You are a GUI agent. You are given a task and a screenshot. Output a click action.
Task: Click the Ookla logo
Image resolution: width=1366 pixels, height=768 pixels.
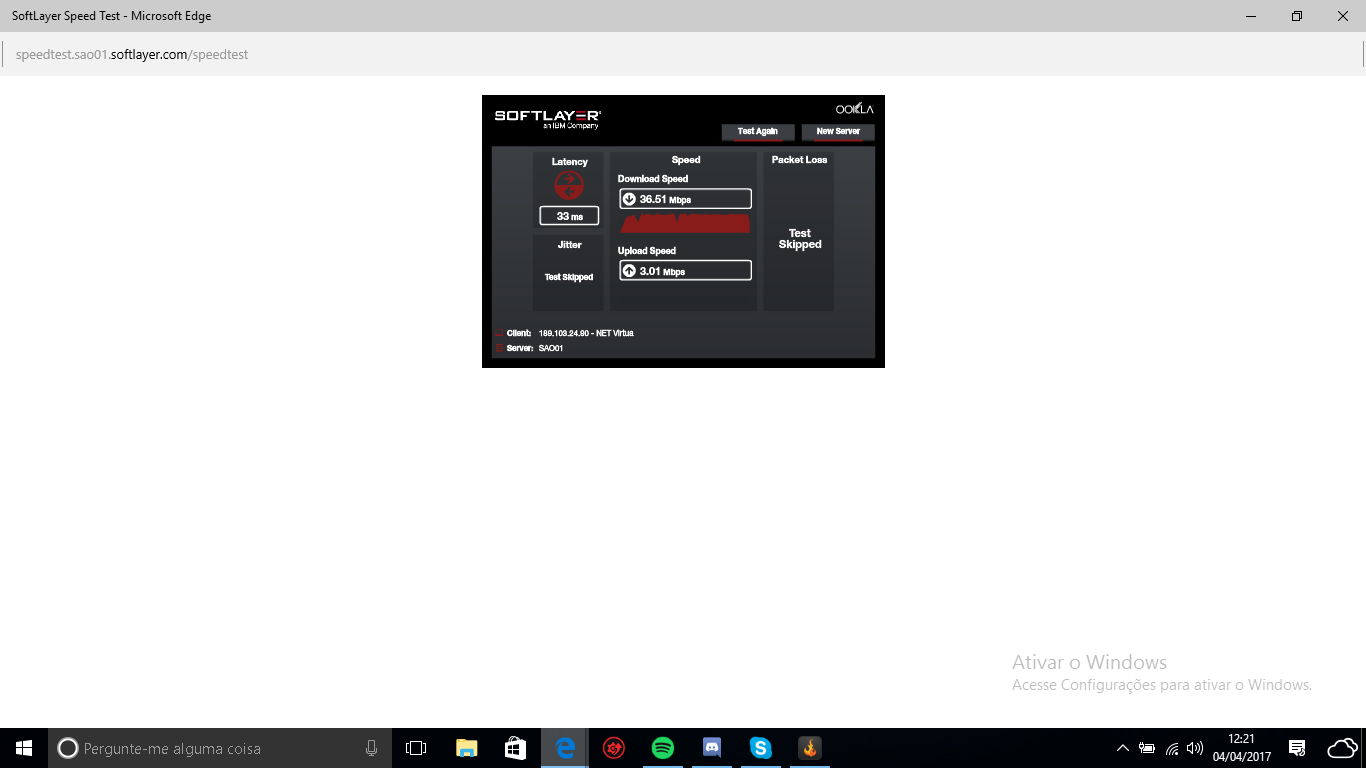(854, 109)
